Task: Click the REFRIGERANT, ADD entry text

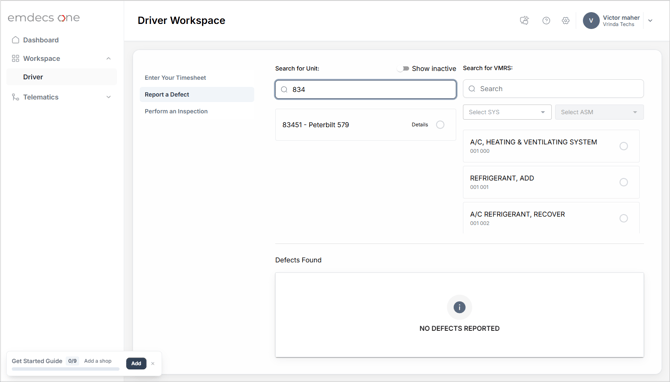Action: click(x=502, y=178)
